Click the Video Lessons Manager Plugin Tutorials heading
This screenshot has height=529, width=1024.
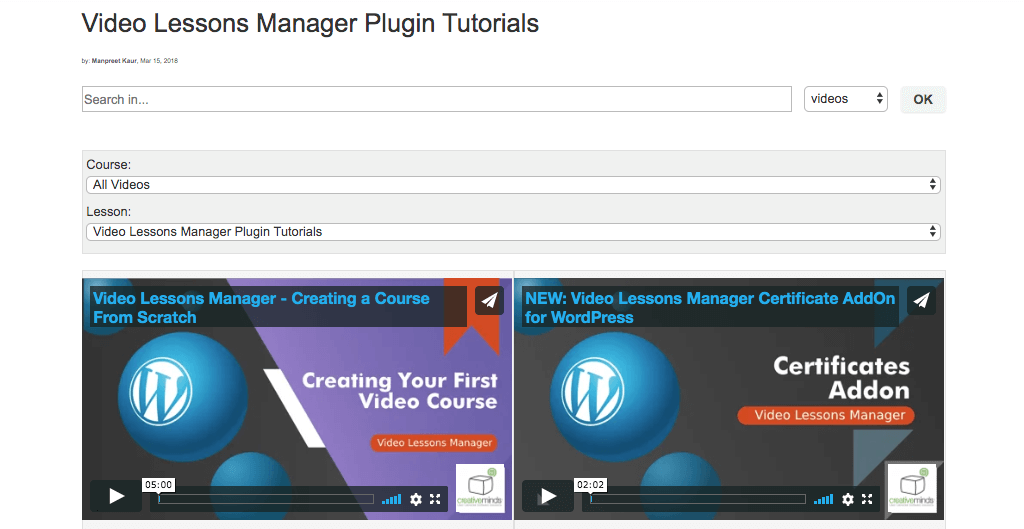[310, 24]
